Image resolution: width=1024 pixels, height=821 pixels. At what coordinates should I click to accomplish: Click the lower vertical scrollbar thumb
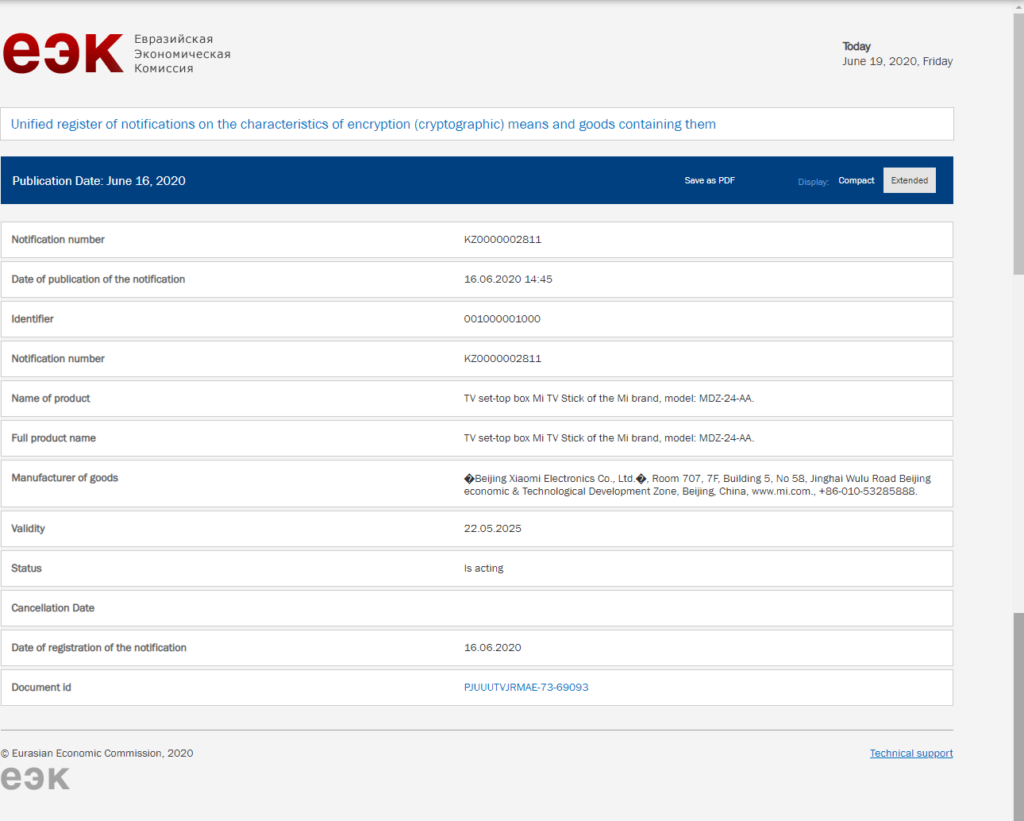(x=1018, y=716)
